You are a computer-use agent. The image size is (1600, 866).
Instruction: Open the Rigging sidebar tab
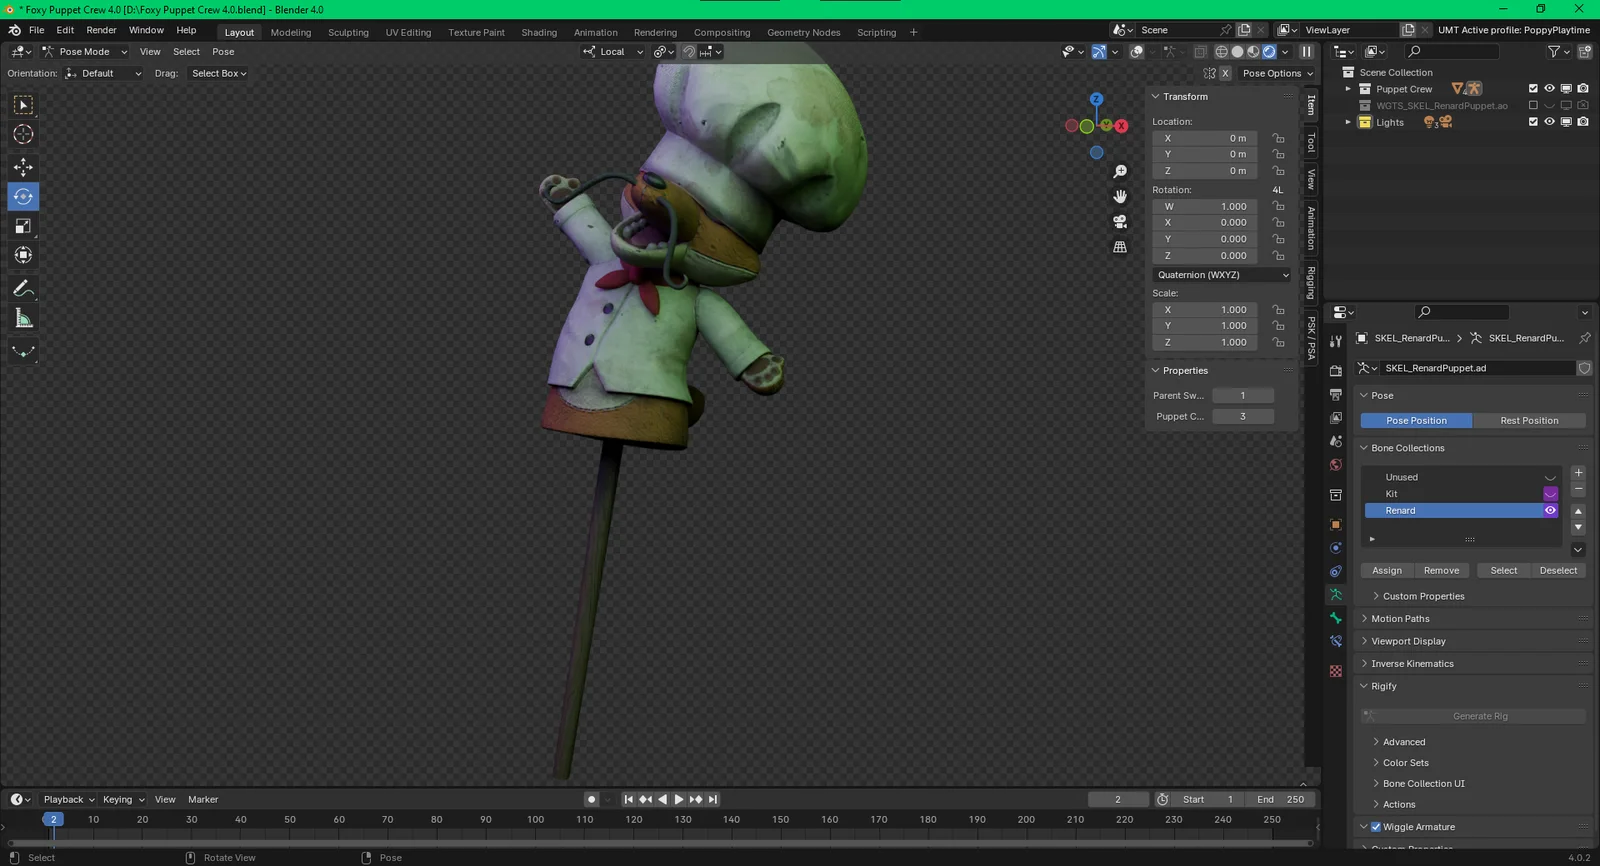pyautogui.click(x=1311, y=282)
